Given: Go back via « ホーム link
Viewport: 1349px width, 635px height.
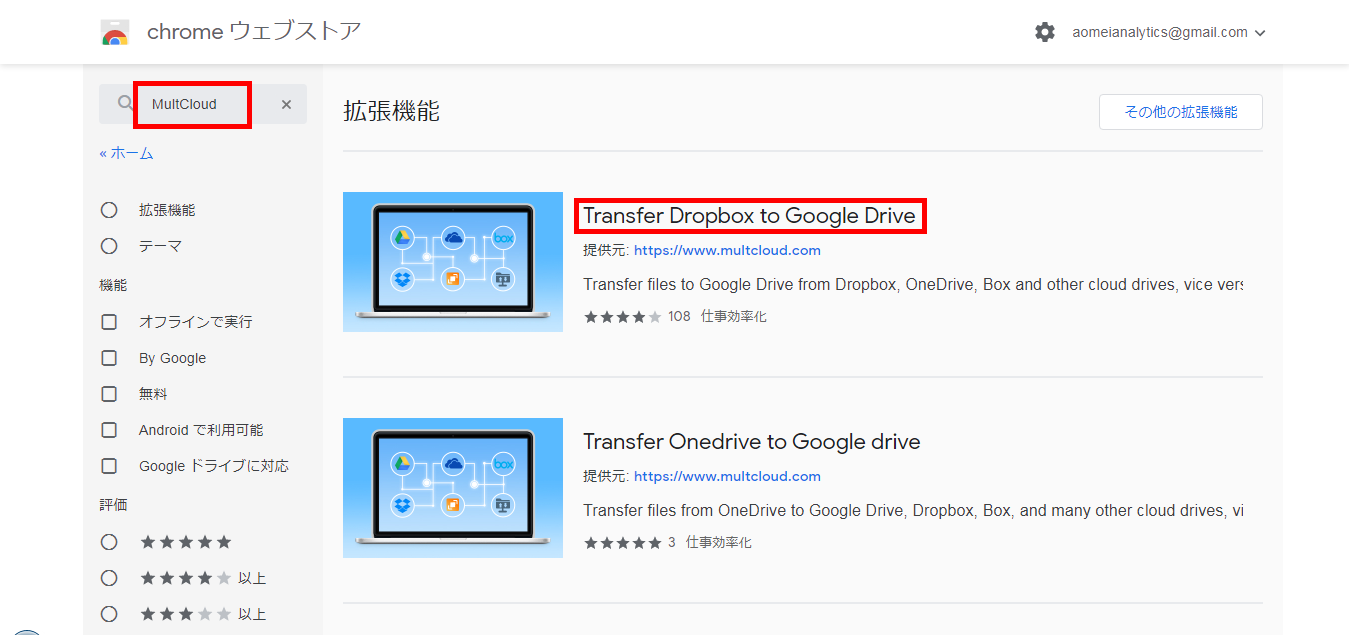Looking at the screenshot, I should click(126, 153).
